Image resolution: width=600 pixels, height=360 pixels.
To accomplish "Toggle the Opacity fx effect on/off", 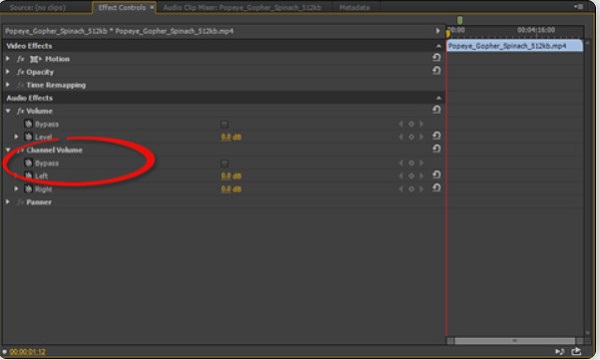I will (x=21, y=72).
